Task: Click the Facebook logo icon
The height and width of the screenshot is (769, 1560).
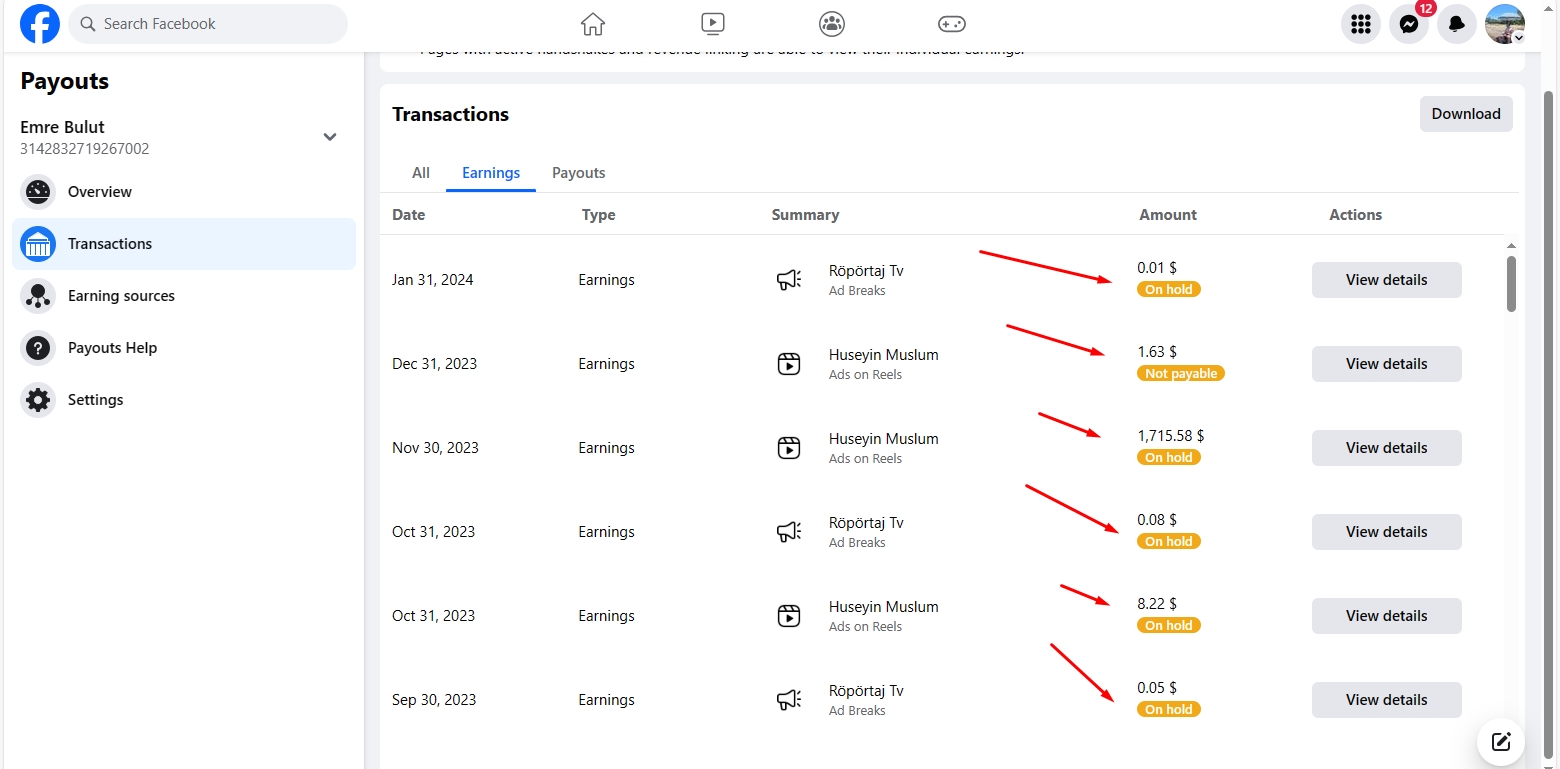Action: pos(40,24)
